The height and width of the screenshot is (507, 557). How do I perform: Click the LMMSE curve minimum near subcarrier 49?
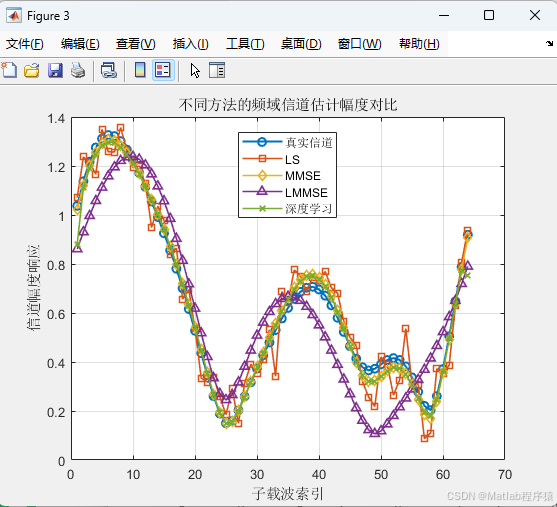point(375,432)
